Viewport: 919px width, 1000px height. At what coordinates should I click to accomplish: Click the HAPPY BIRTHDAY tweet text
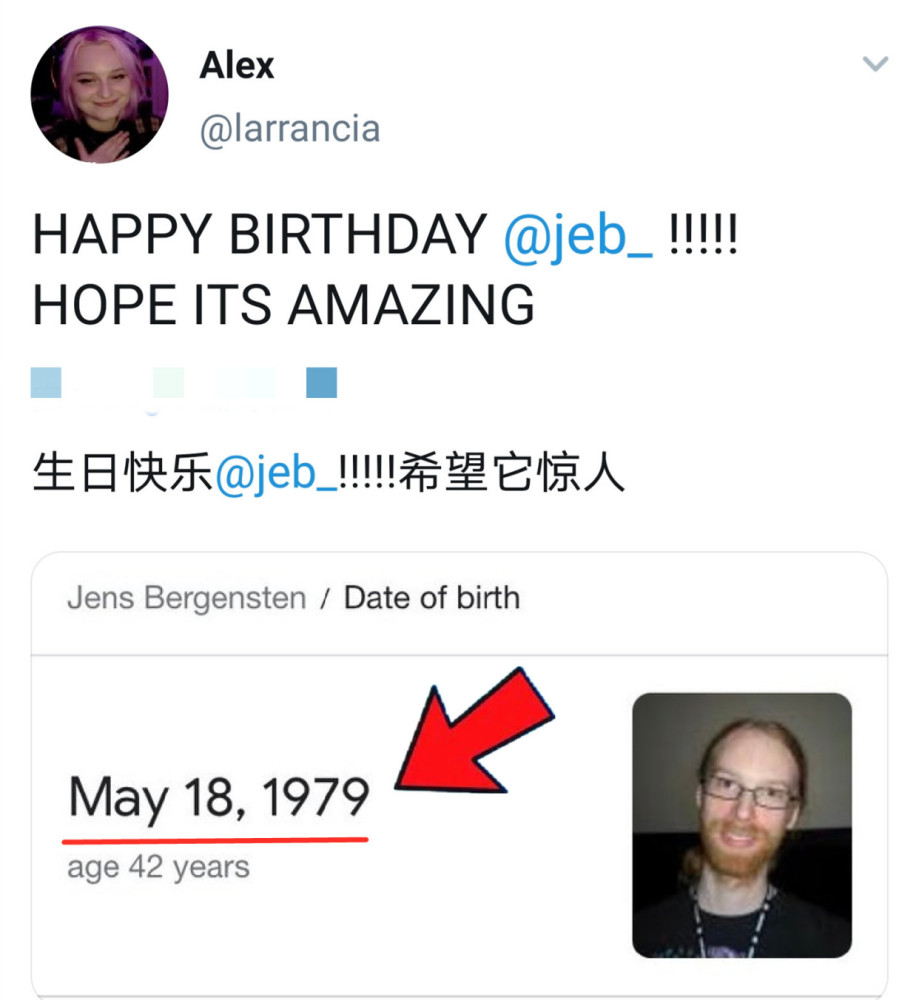(385, 235)
